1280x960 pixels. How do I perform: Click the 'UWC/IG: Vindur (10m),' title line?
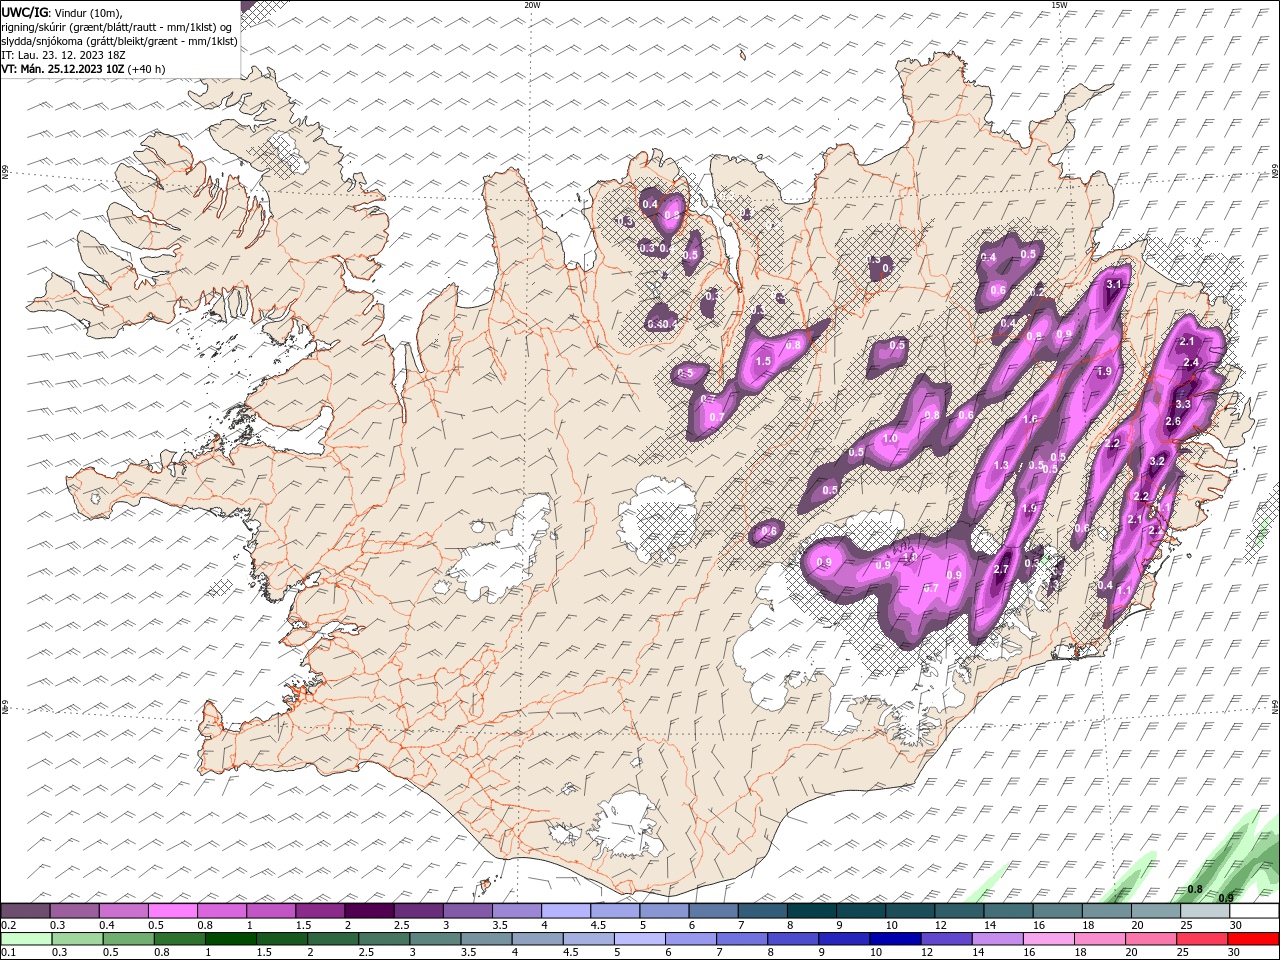(x=62, y=12)
